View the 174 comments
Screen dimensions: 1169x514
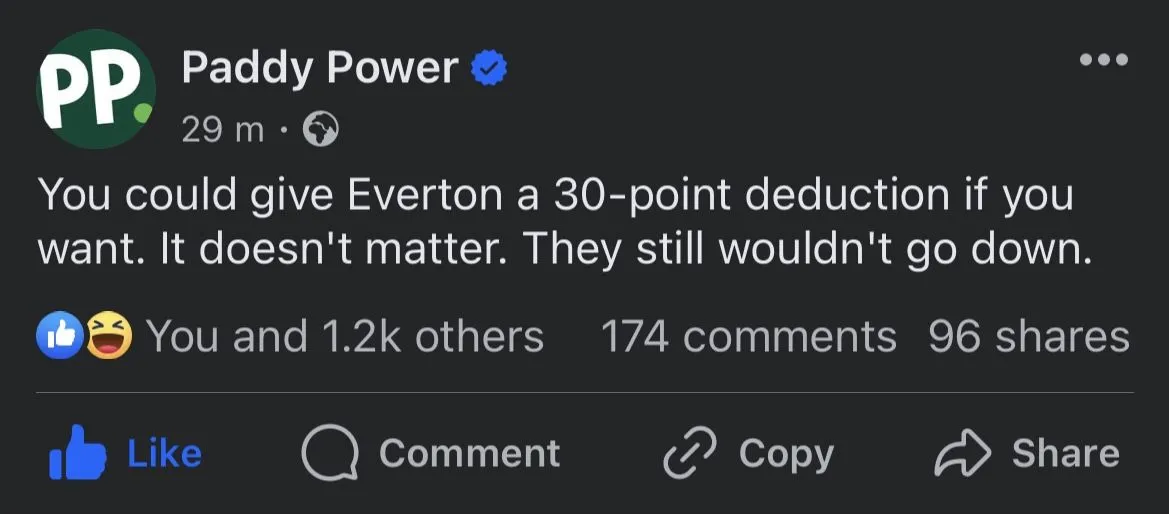(748, 337)
